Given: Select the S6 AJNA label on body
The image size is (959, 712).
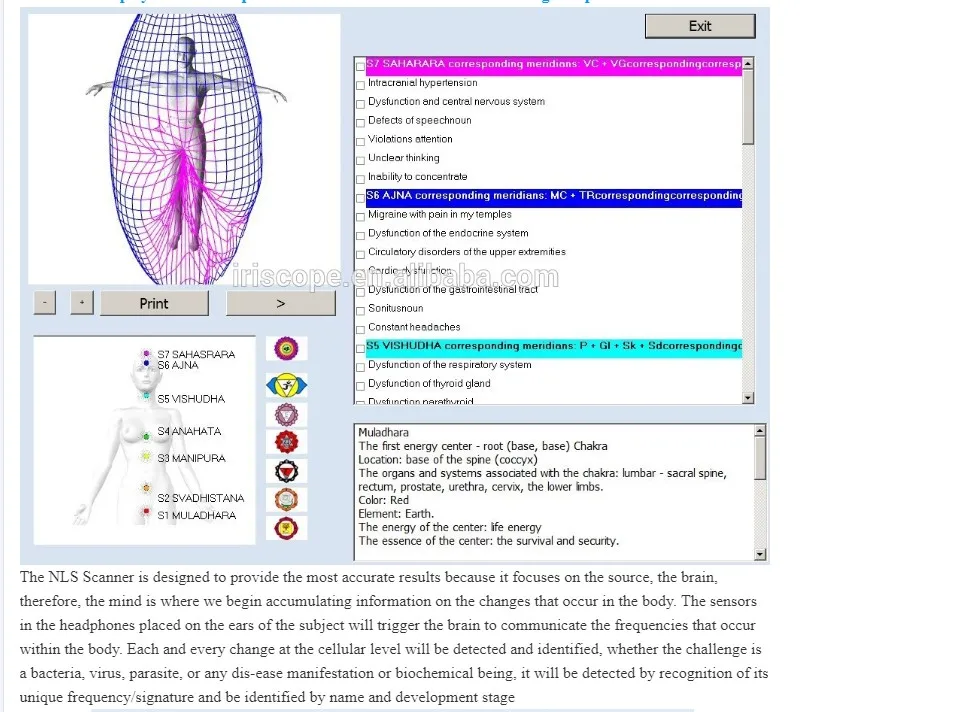Looking at the screenshot, I should (178, 365).
